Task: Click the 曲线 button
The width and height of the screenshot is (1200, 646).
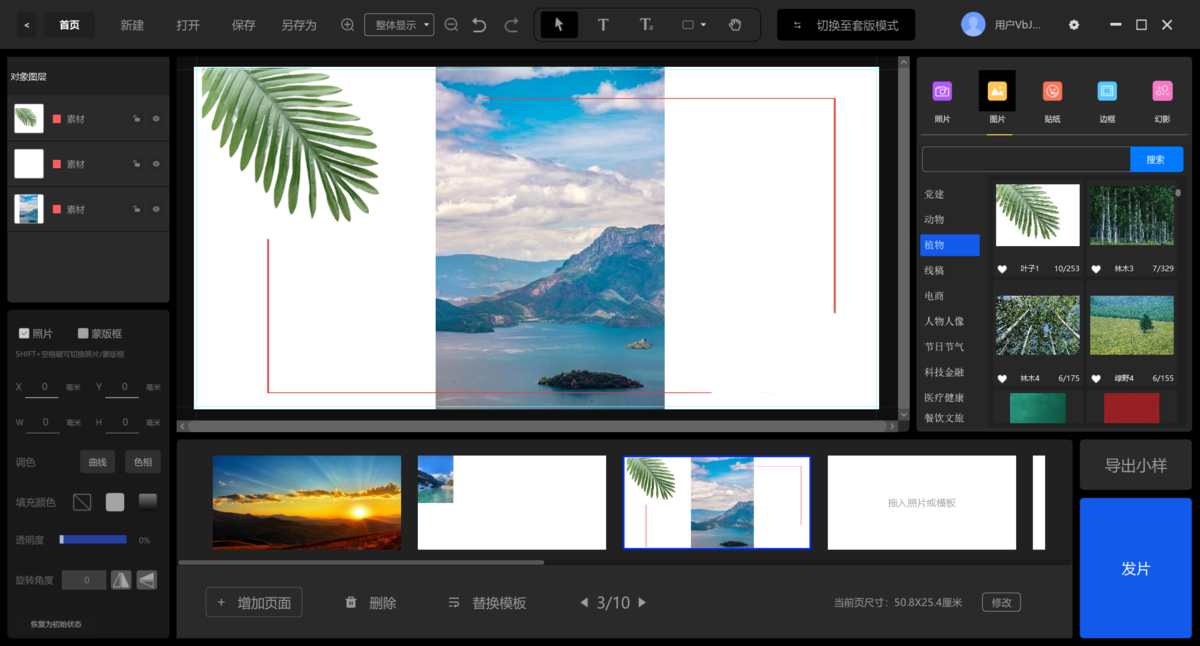Action: point(97,462)
